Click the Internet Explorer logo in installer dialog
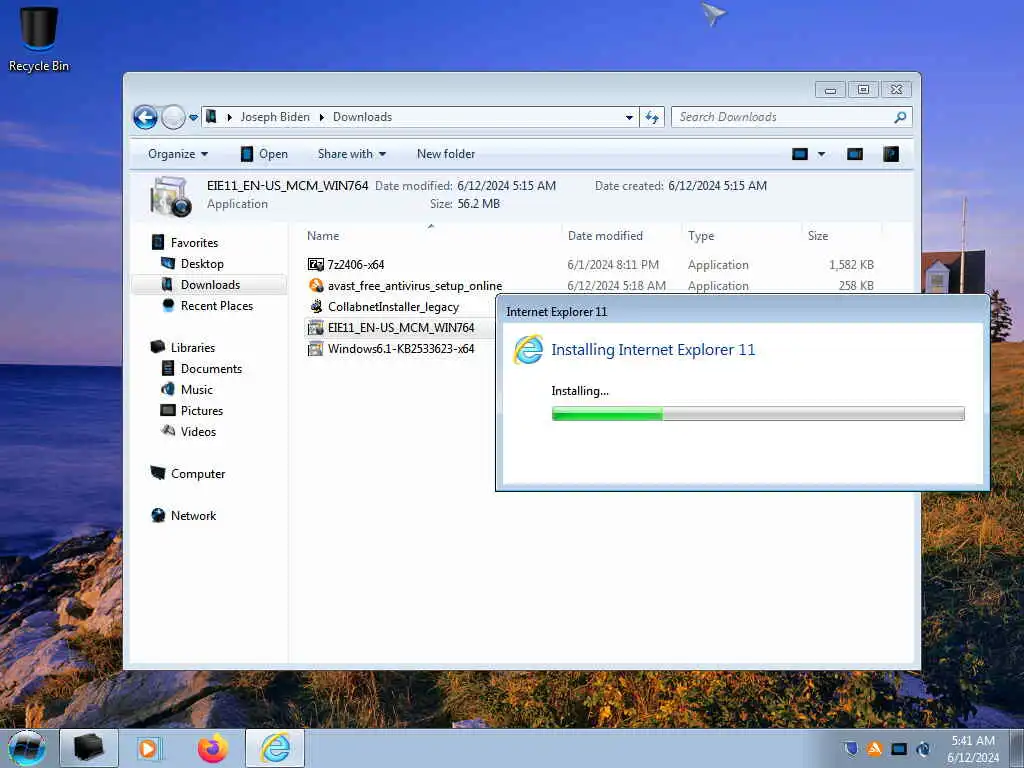The image size is (1024, 768). point(528,349)
